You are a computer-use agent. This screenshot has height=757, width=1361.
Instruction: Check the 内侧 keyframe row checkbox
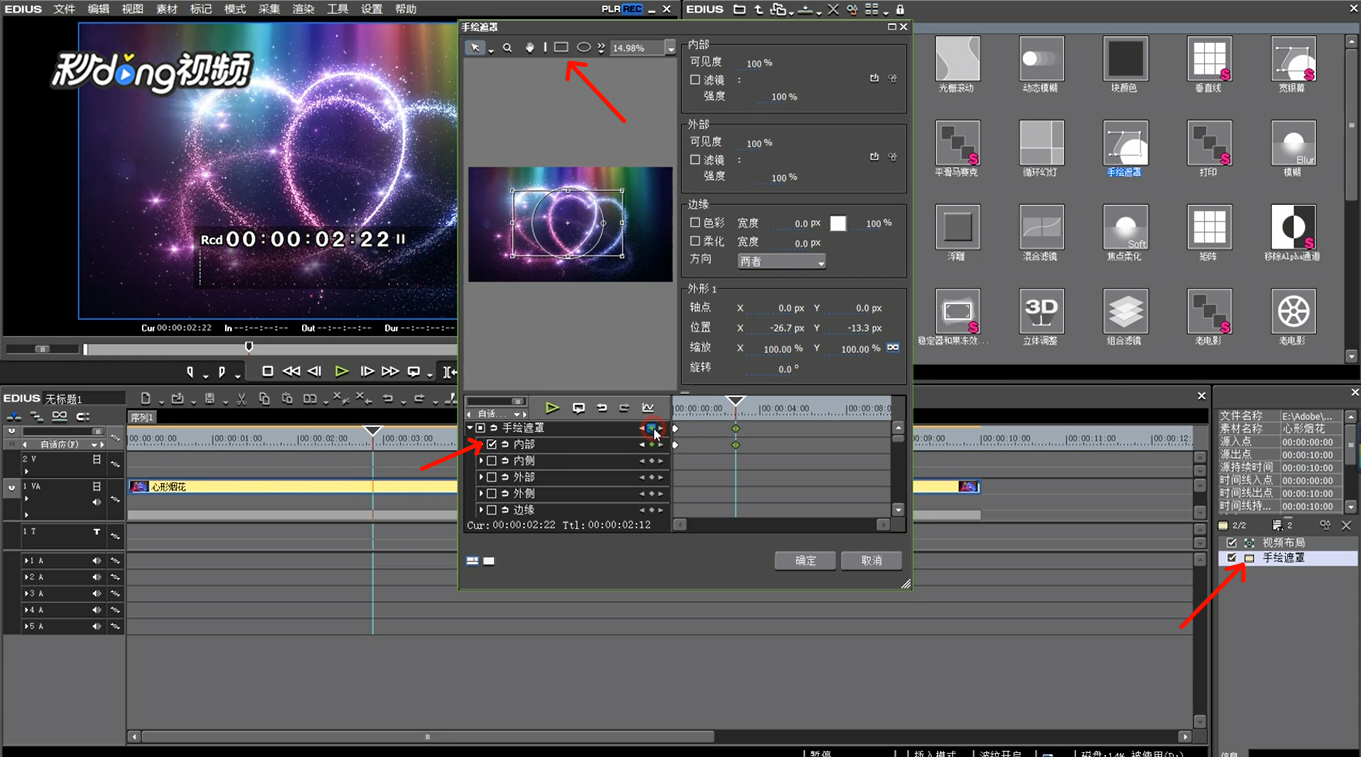click(x=492, y=461)
